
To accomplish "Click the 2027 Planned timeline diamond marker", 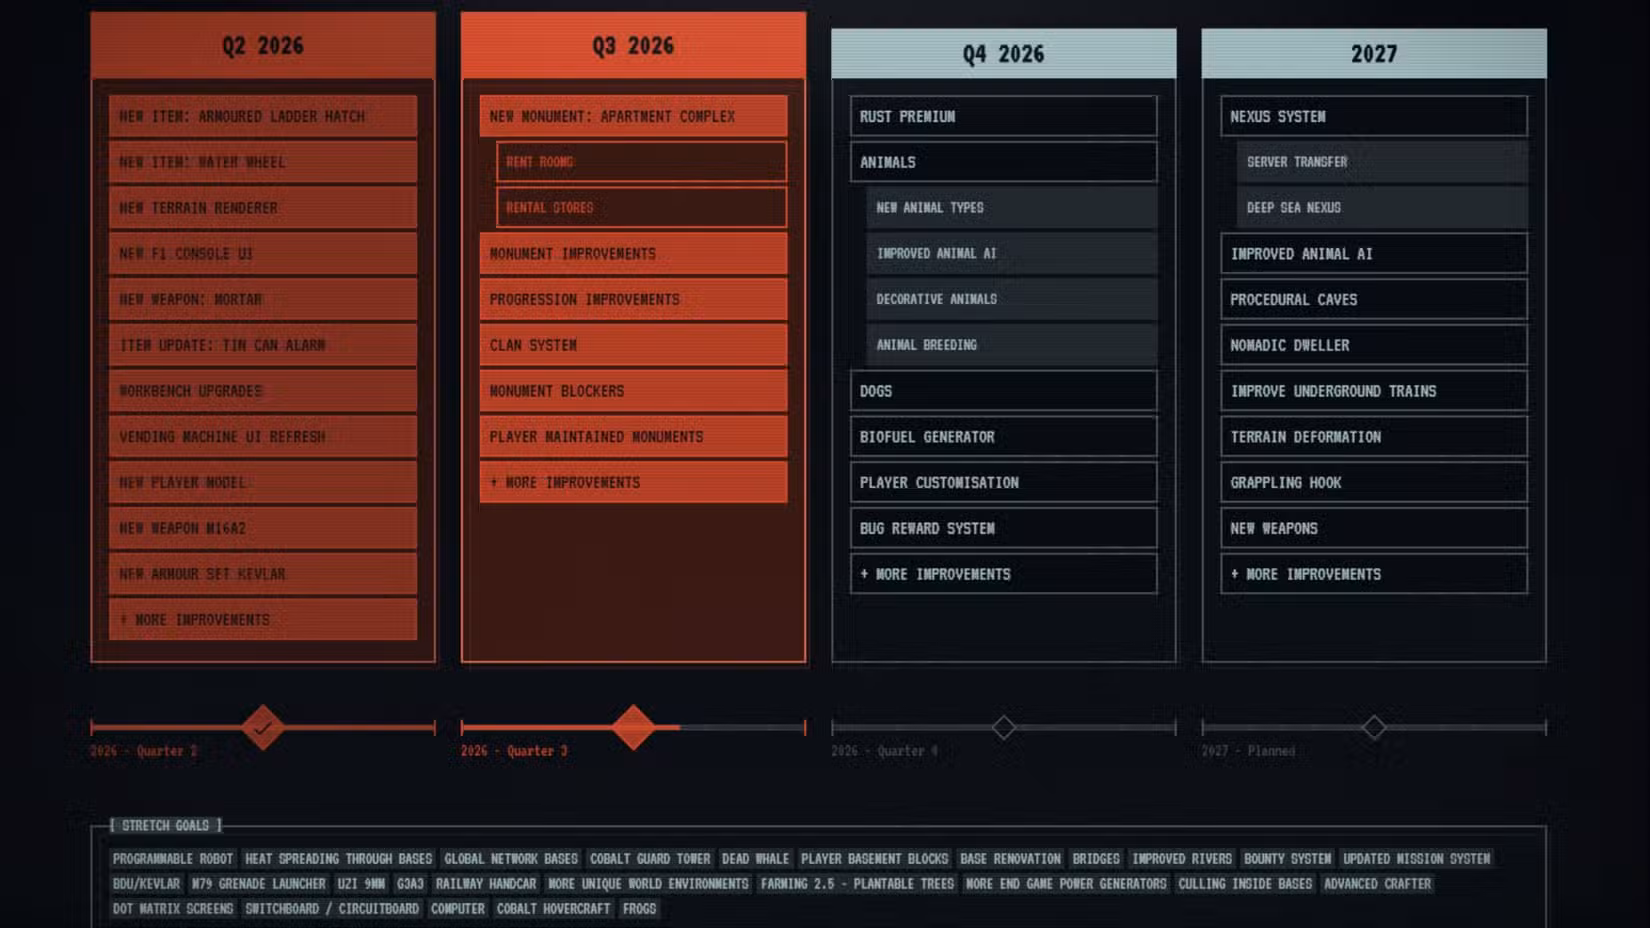I will (1374, 727).
